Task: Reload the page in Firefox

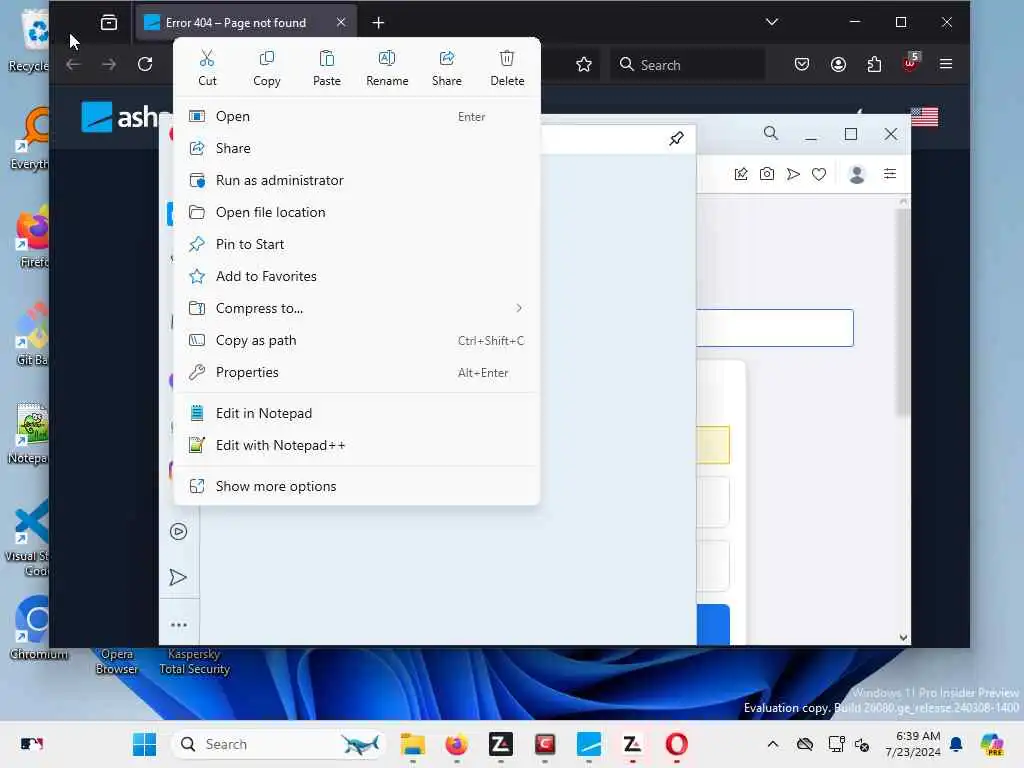Action: pos(145,64)
